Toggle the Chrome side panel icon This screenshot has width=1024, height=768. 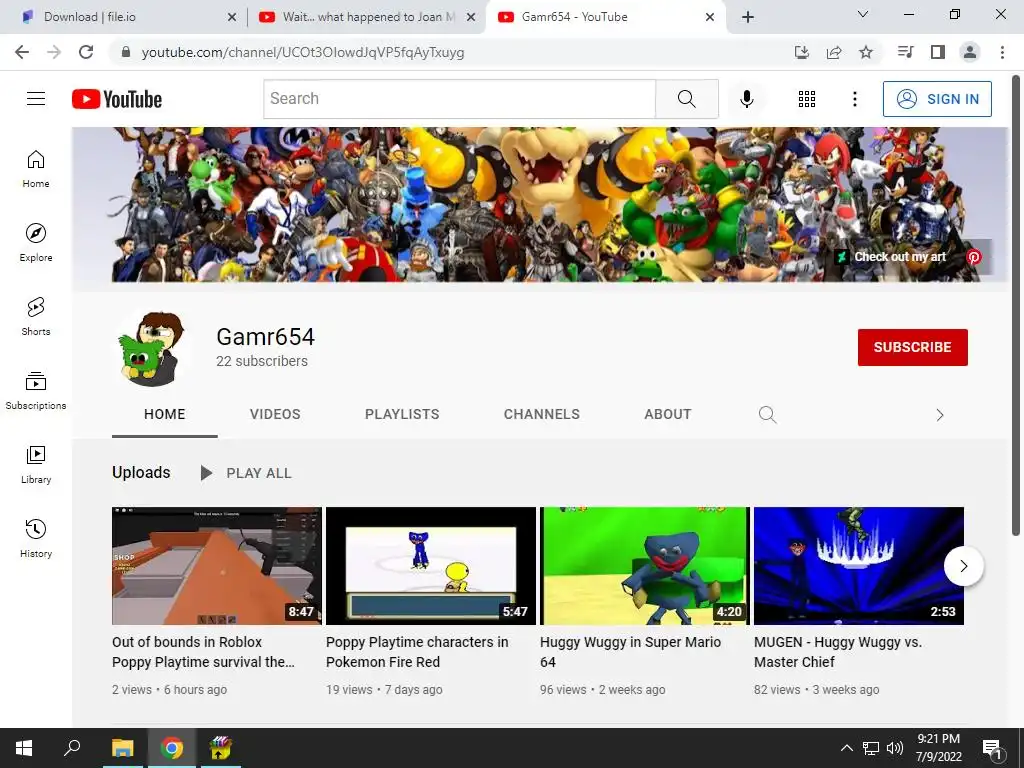point(937,52)
